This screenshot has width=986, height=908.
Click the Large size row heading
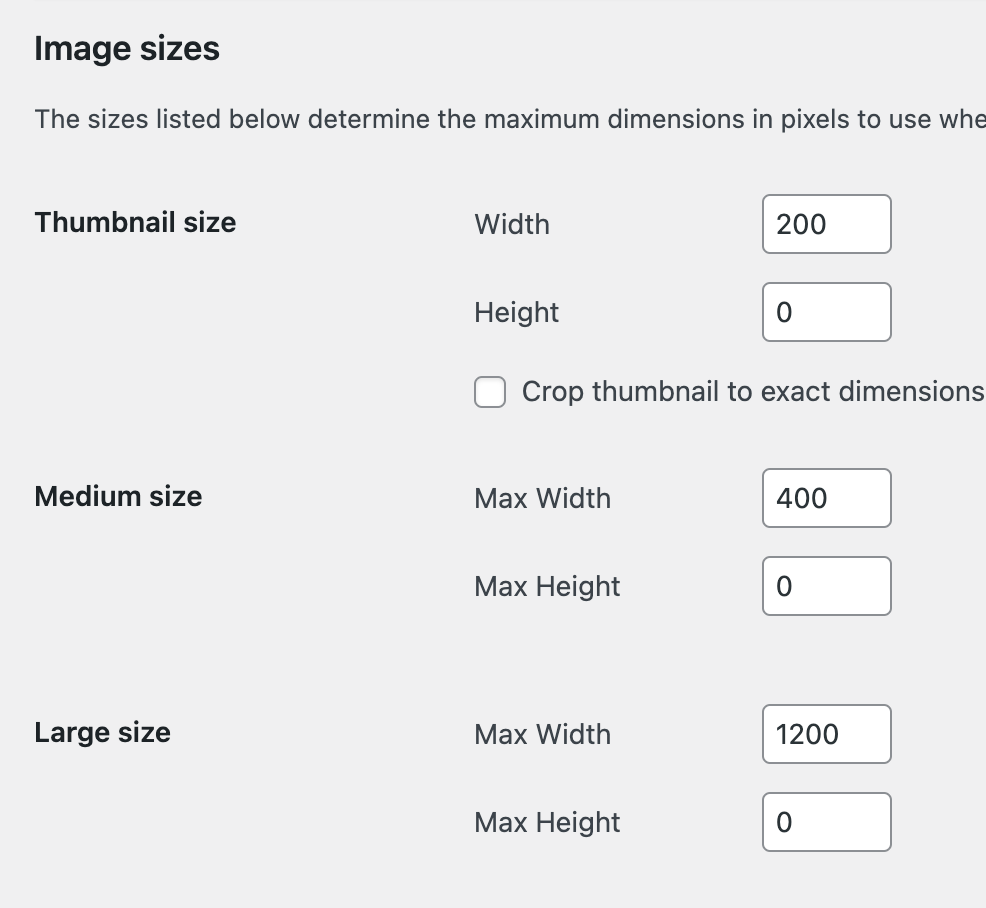[102, 732]
